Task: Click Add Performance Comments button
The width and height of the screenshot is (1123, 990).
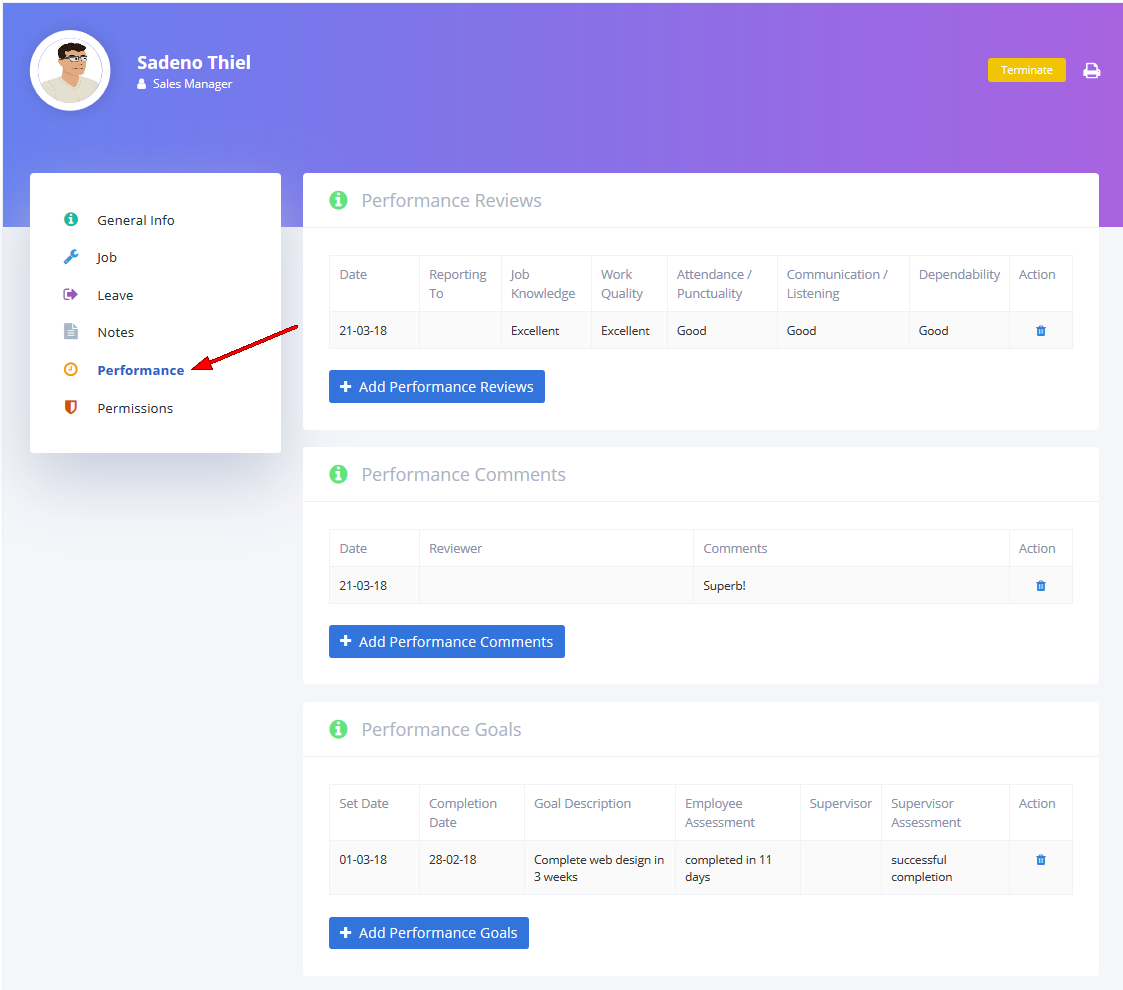Action: pos(446,642)
